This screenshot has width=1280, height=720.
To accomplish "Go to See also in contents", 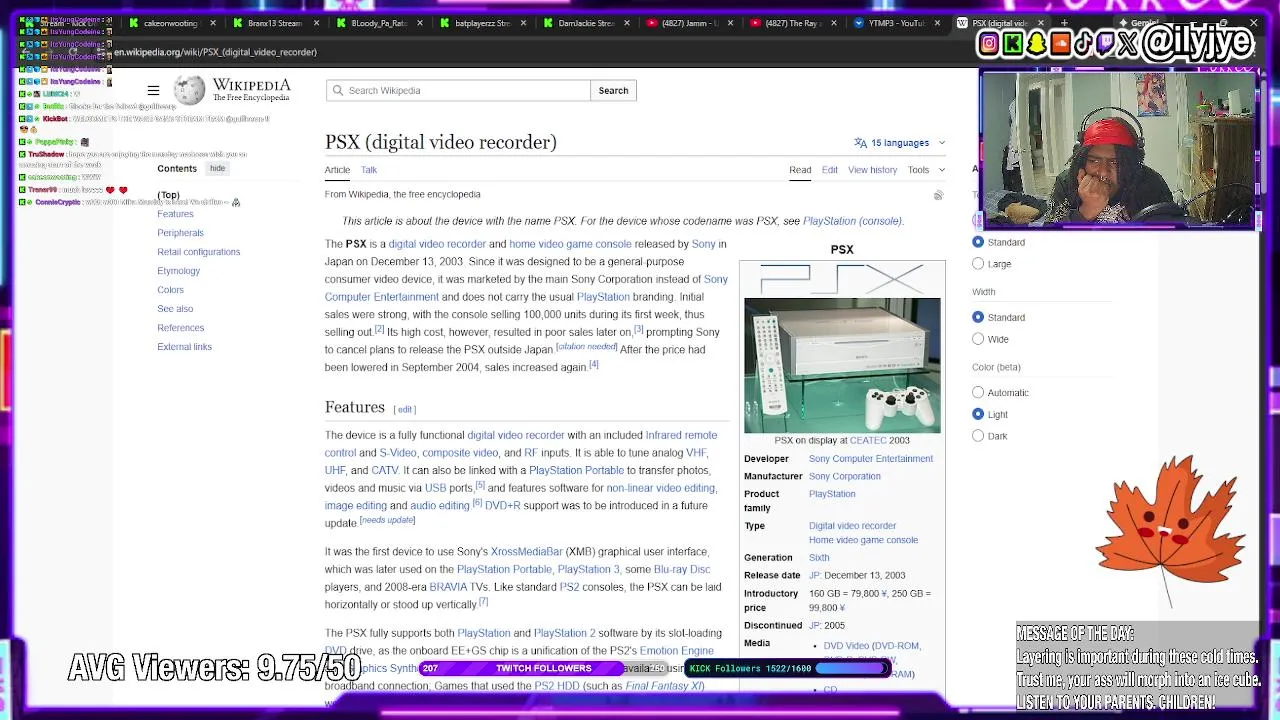I will point(175,309).
